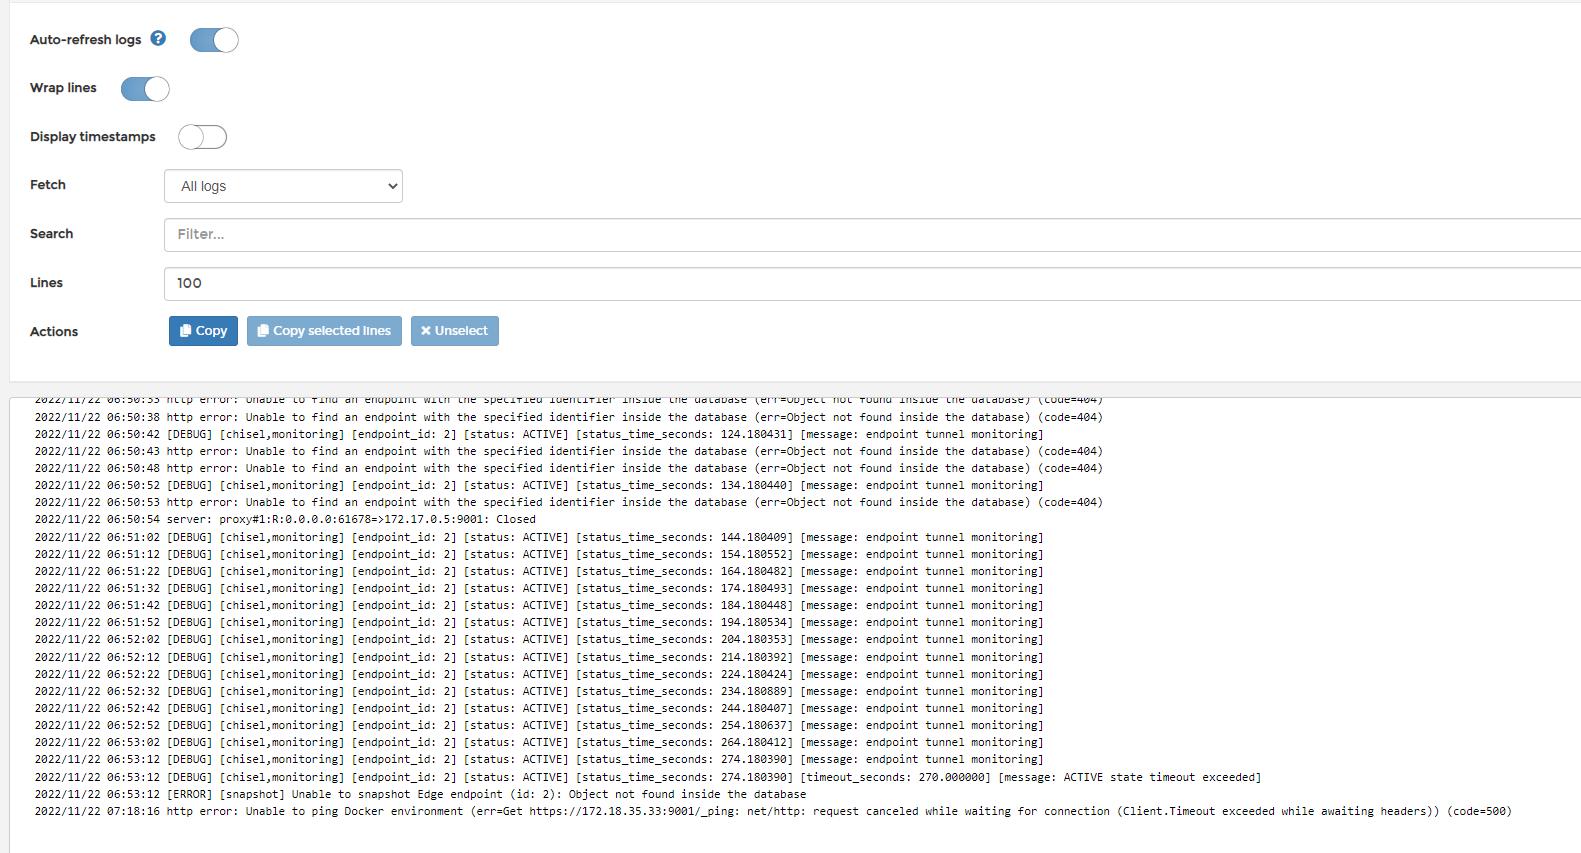The image size is (1581, 853).
Task: Select the log line with status_time_seconds 254.180637
Action: point(539,725)
